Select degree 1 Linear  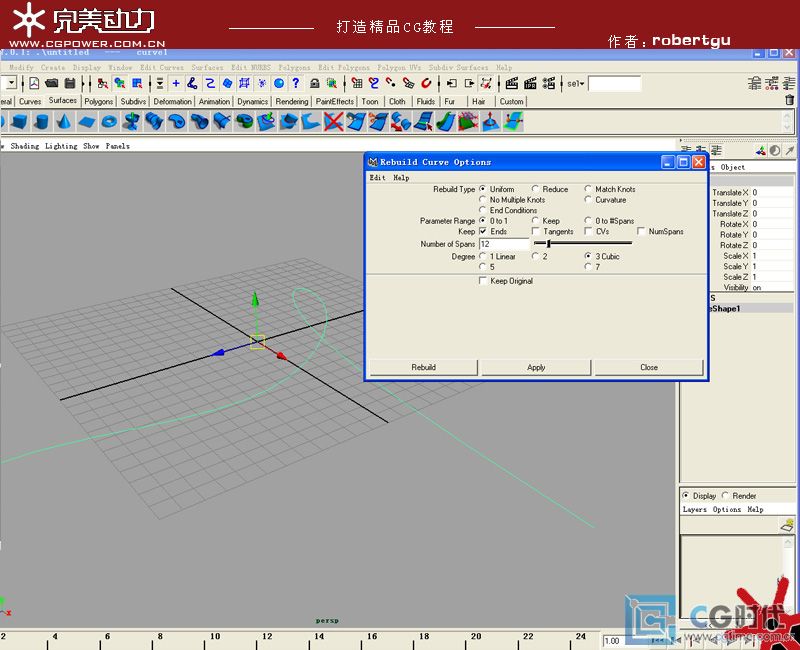click(x=483, y=256)
